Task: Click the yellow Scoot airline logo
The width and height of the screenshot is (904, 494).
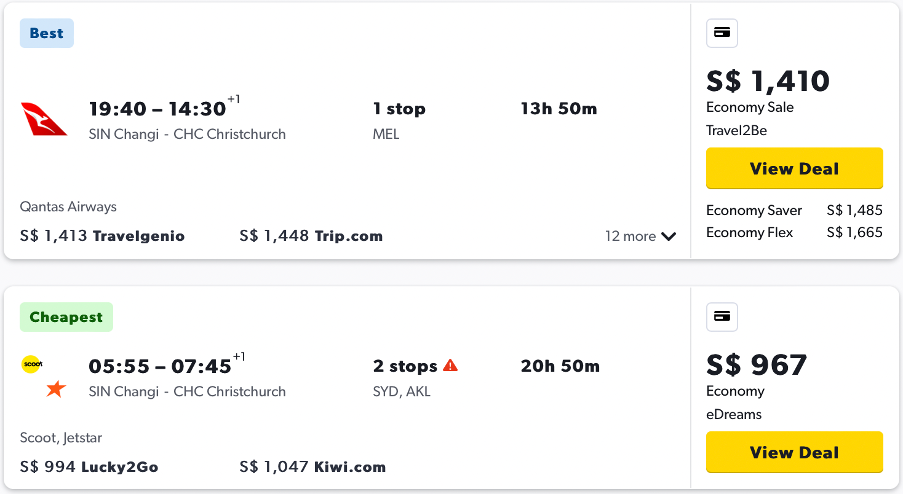Action: point(32,364)
